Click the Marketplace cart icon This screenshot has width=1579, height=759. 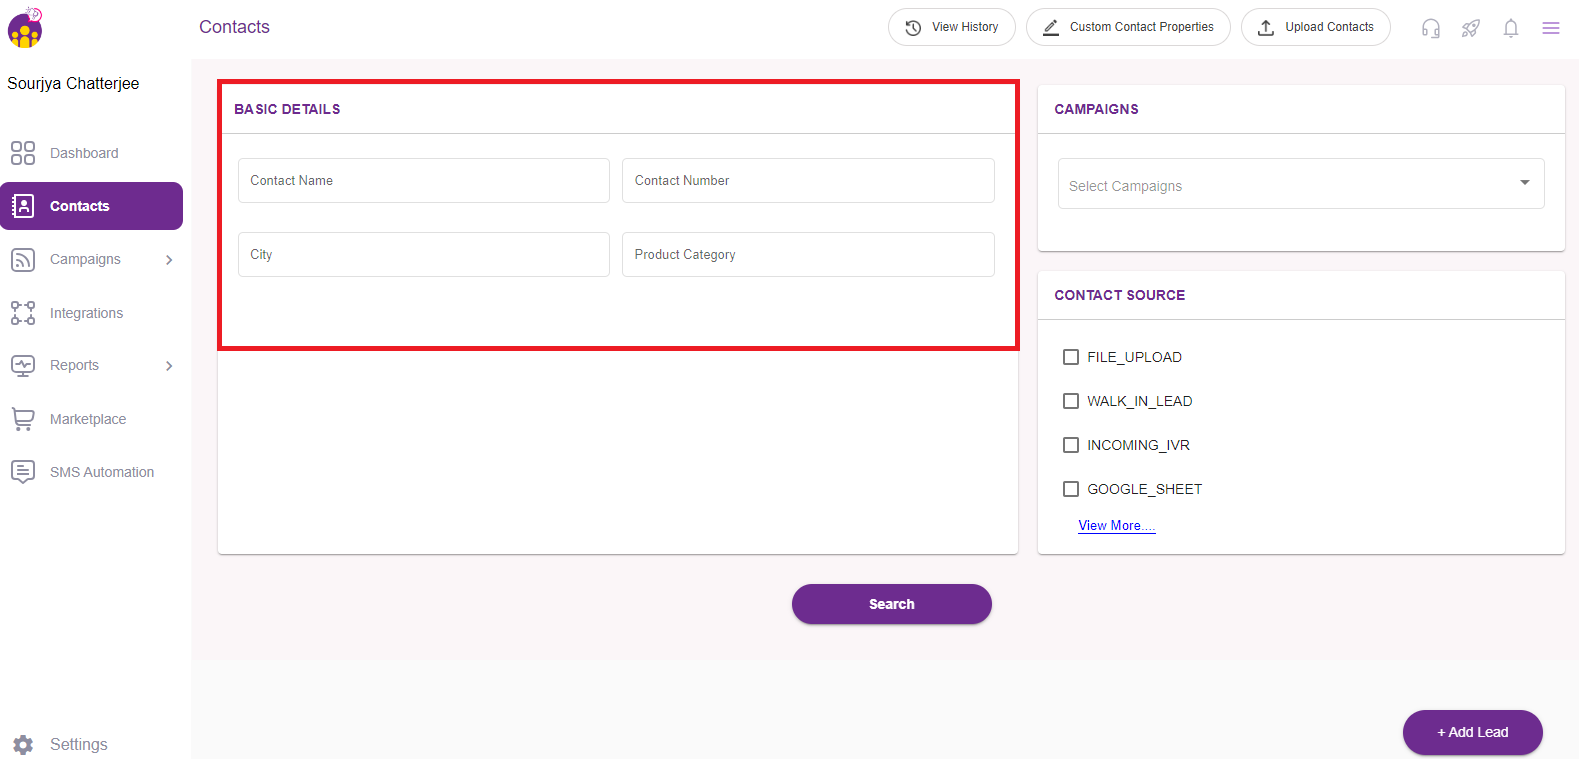23,419
